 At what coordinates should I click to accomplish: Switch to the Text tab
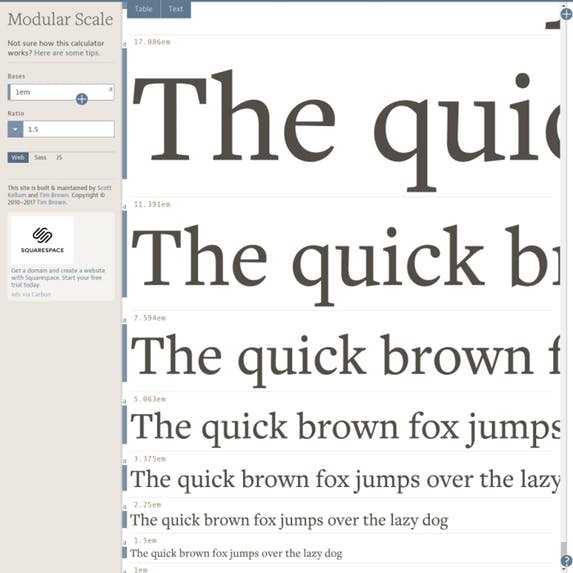pos(176,9)
